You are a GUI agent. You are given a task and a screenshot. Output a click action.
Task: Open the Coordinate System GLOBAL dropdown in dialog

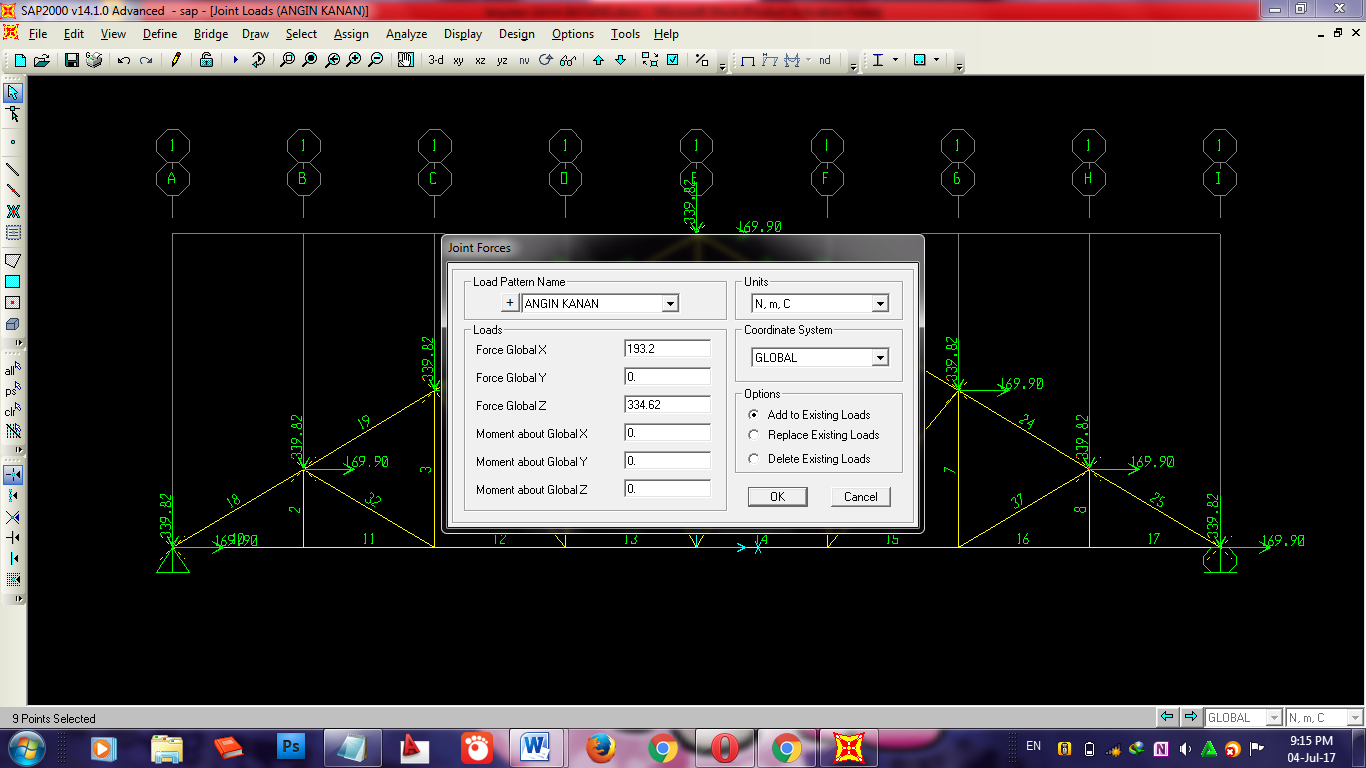(x=880, y=357)
